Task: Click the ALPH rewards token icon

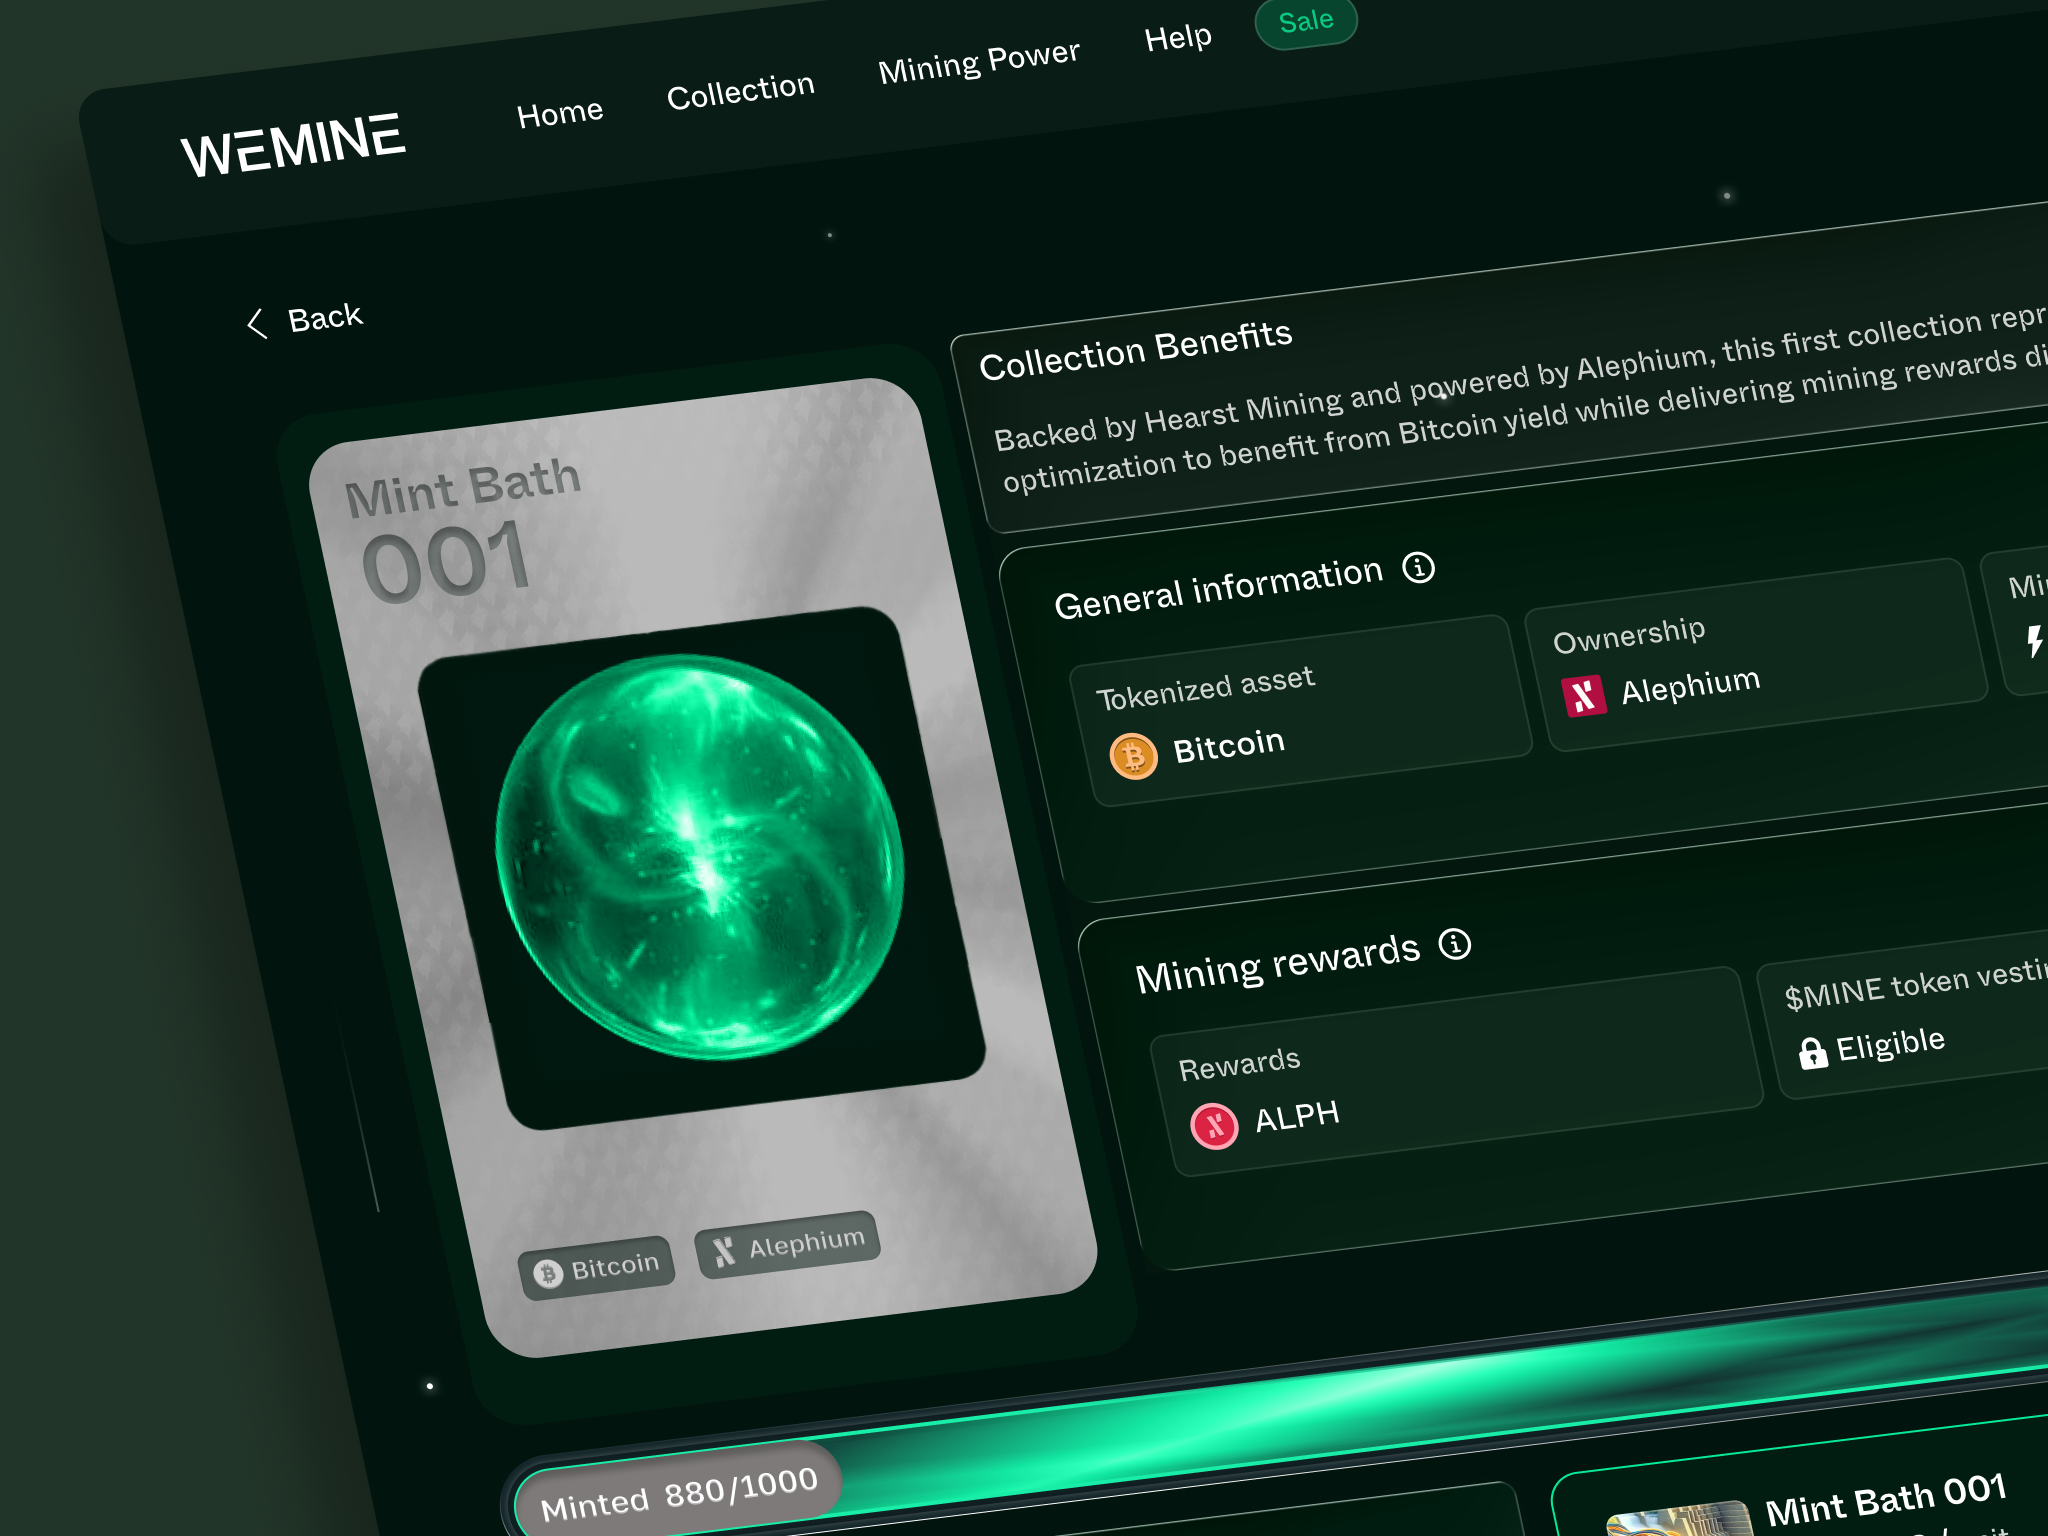Action: pos(1214,1126)
